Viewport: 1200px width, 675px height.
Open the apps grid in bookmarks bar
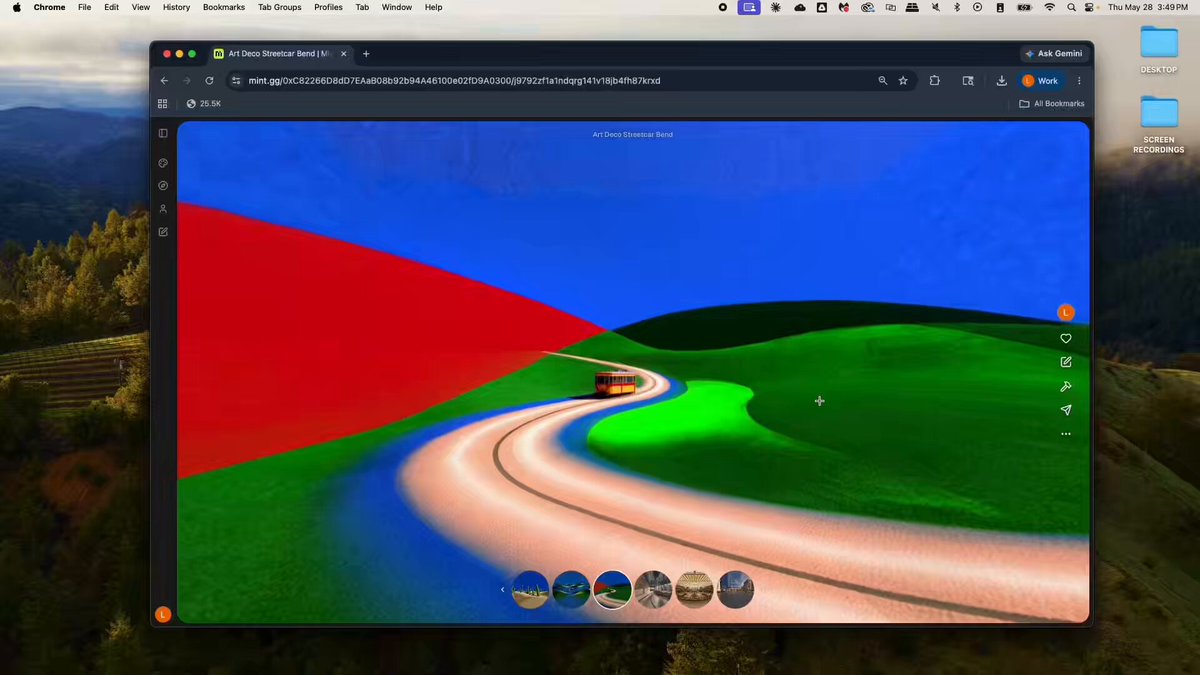click(x=163, y=104)
